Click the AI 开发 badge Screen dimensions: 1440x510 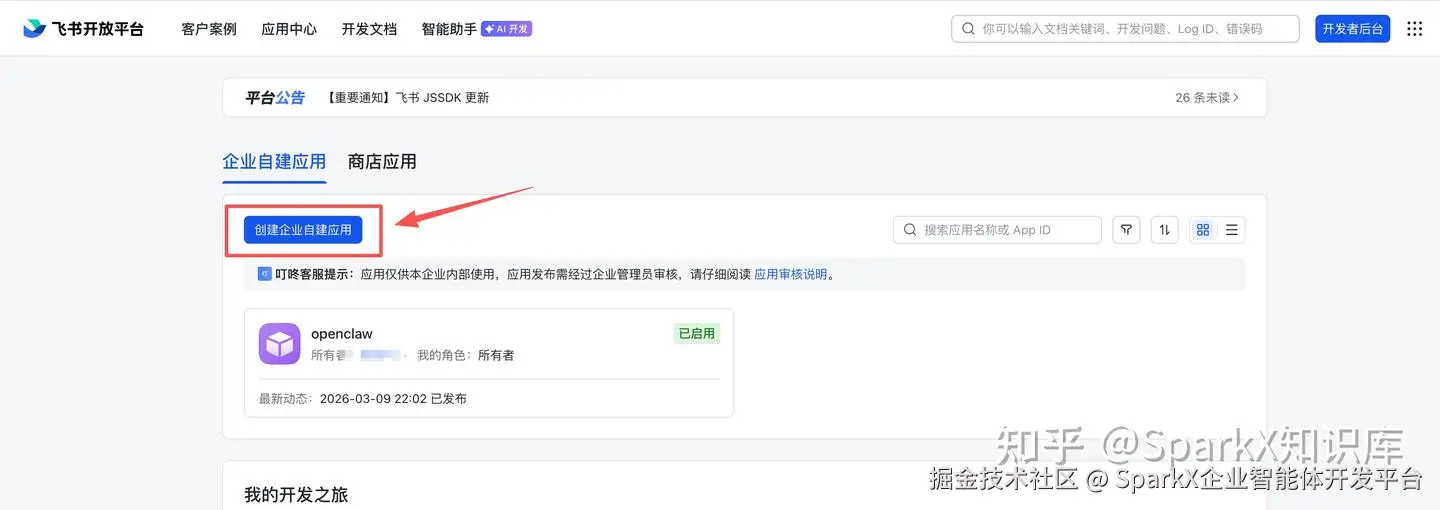(507, 29)
